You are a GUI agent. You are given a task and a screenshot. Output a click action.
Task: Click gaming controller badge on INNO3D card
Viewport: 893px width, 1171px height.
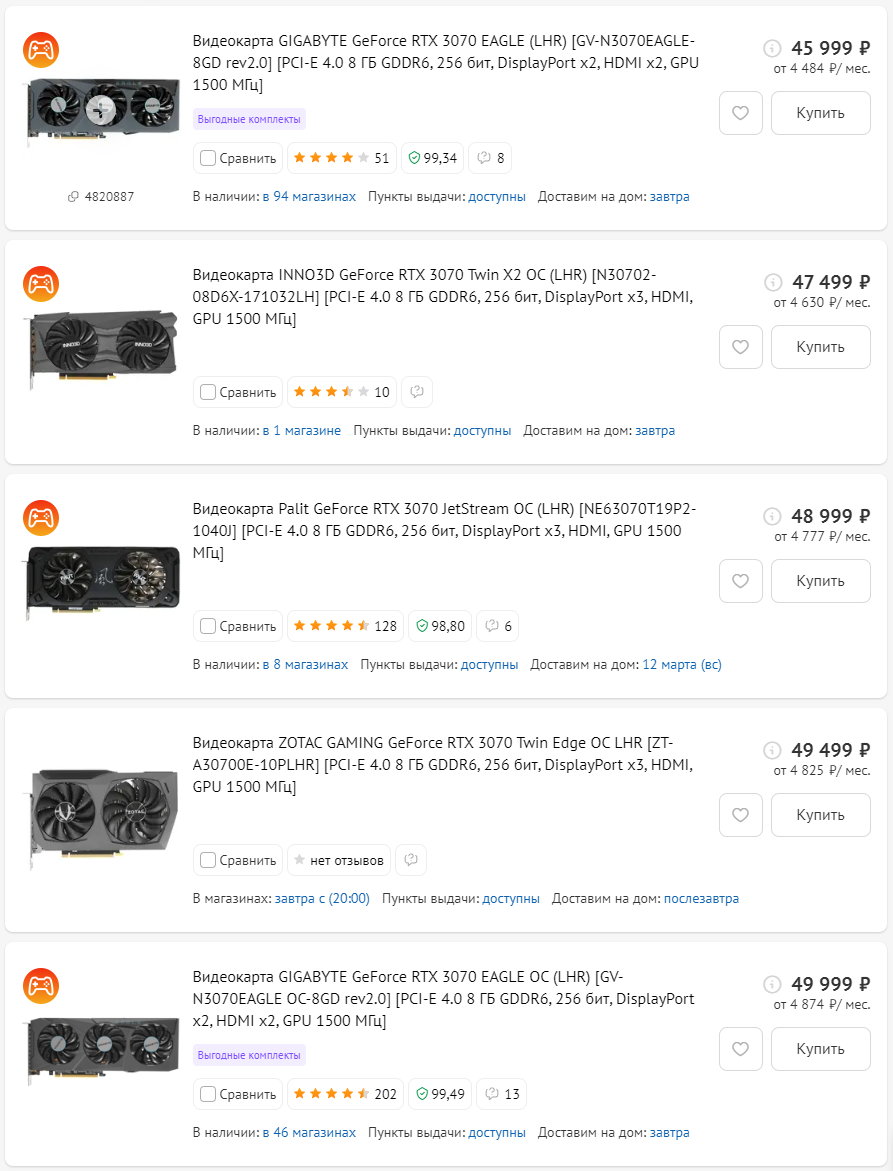tap(41, 283)
